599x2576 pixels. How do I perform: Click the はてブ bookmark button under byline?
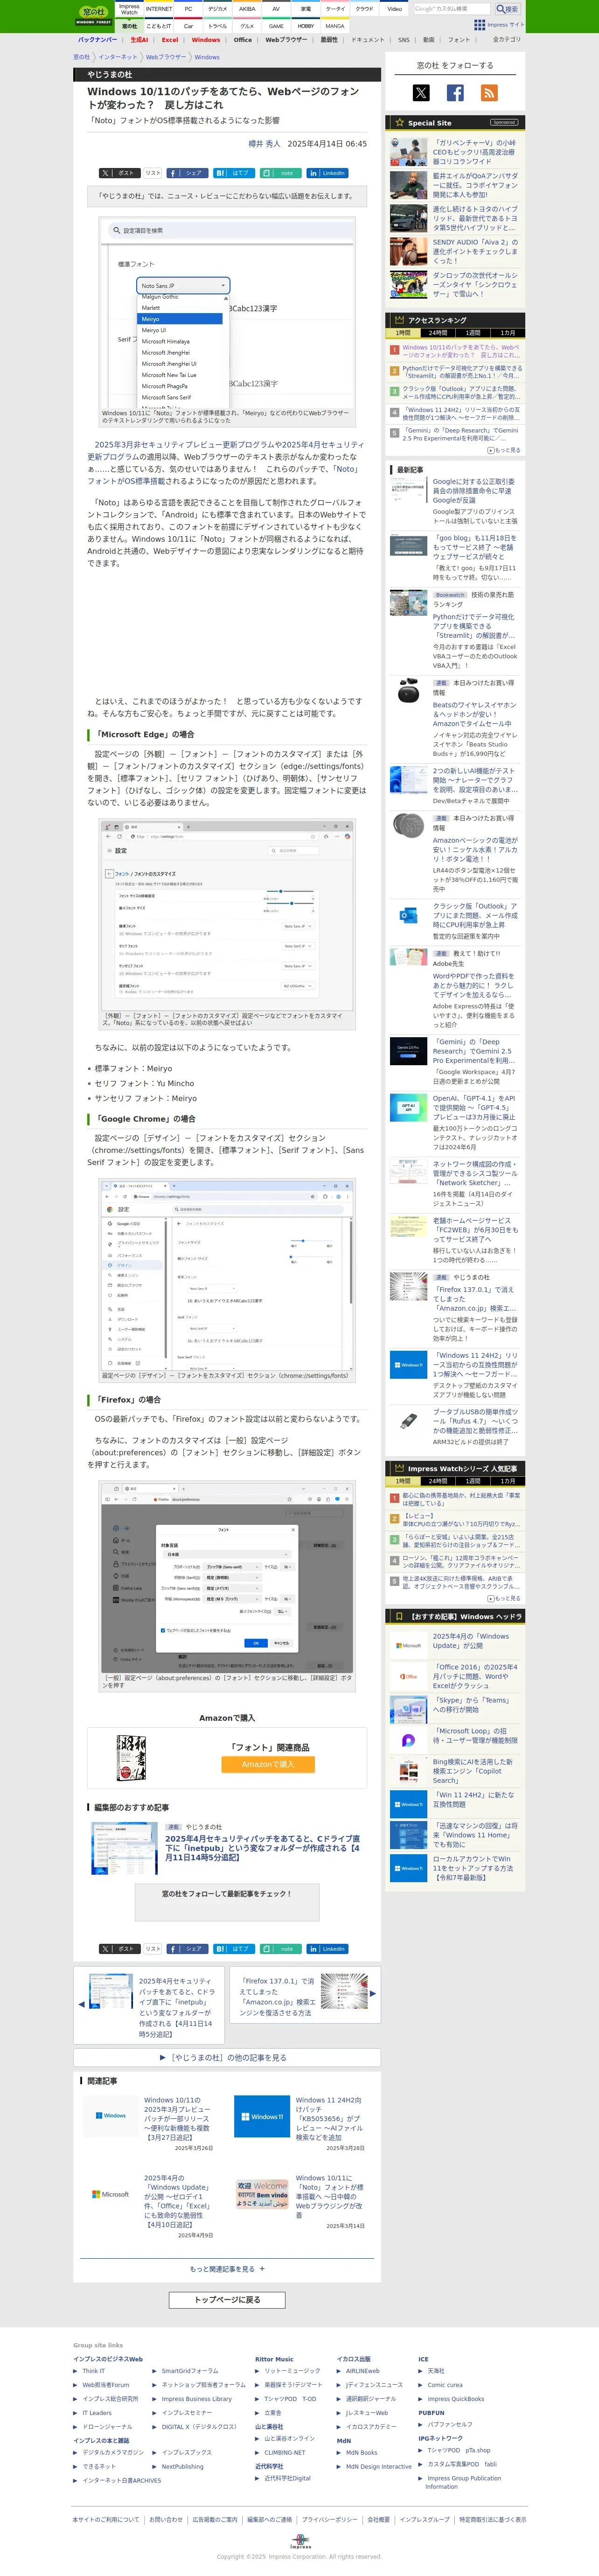[x=234, y=173]
